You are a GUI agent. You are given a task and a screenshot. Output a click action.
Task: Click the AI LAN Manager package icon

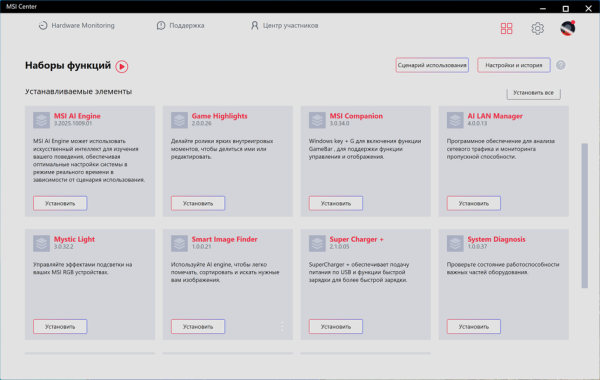click(x=455, y=120)
